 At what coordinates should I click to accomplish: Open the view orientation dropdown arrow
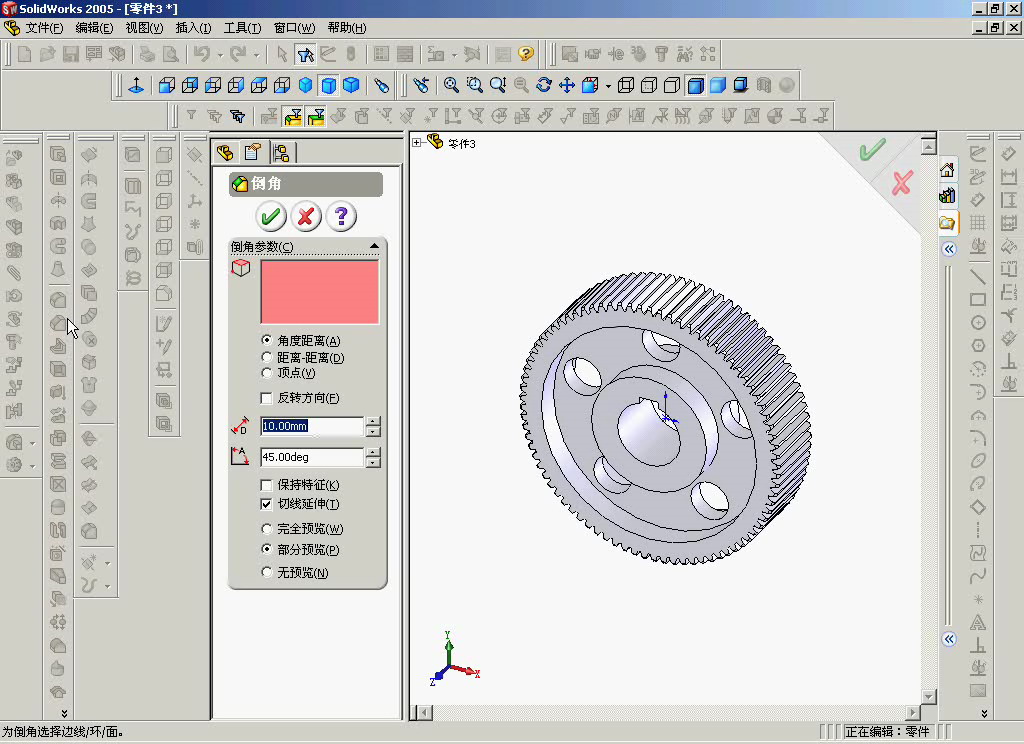coord(608,86)
